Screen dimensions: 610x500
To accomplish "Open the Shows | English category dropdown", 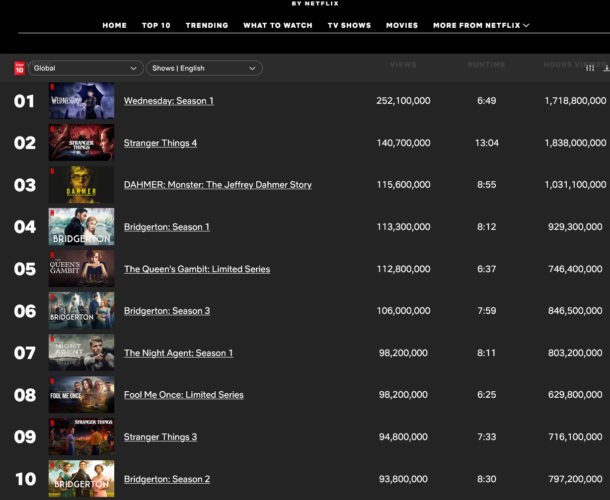I will (x=204, y=68).
